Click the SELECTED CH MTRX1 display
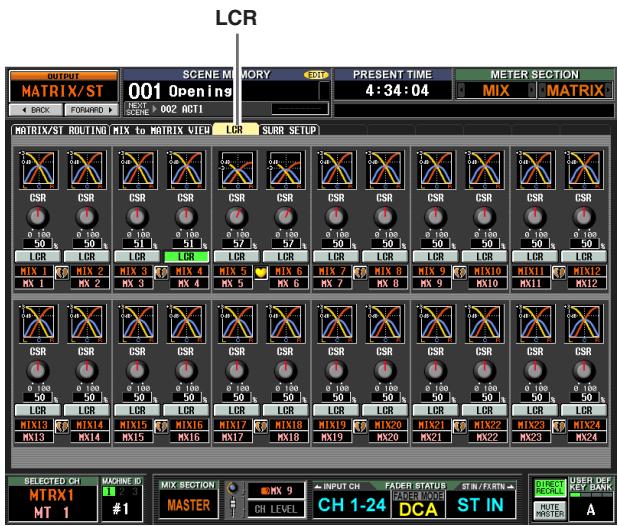Viewport: 618px width, 526px height. click(x=52, y=503)
